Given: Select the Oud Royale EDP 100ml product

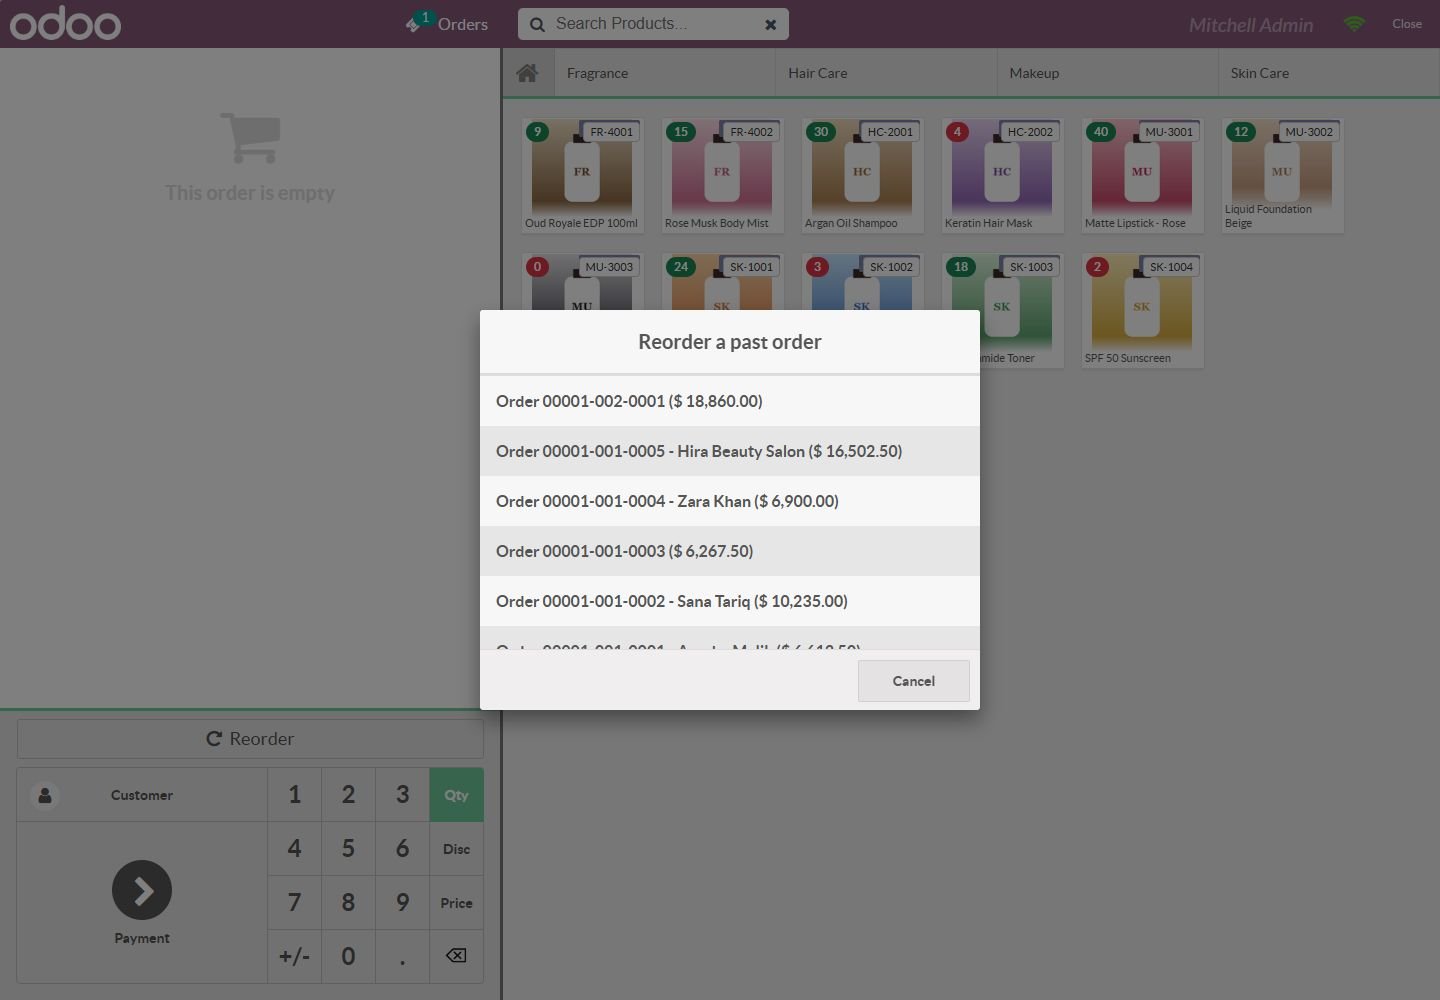Looking at the screenshot, I should coord(582,176).
